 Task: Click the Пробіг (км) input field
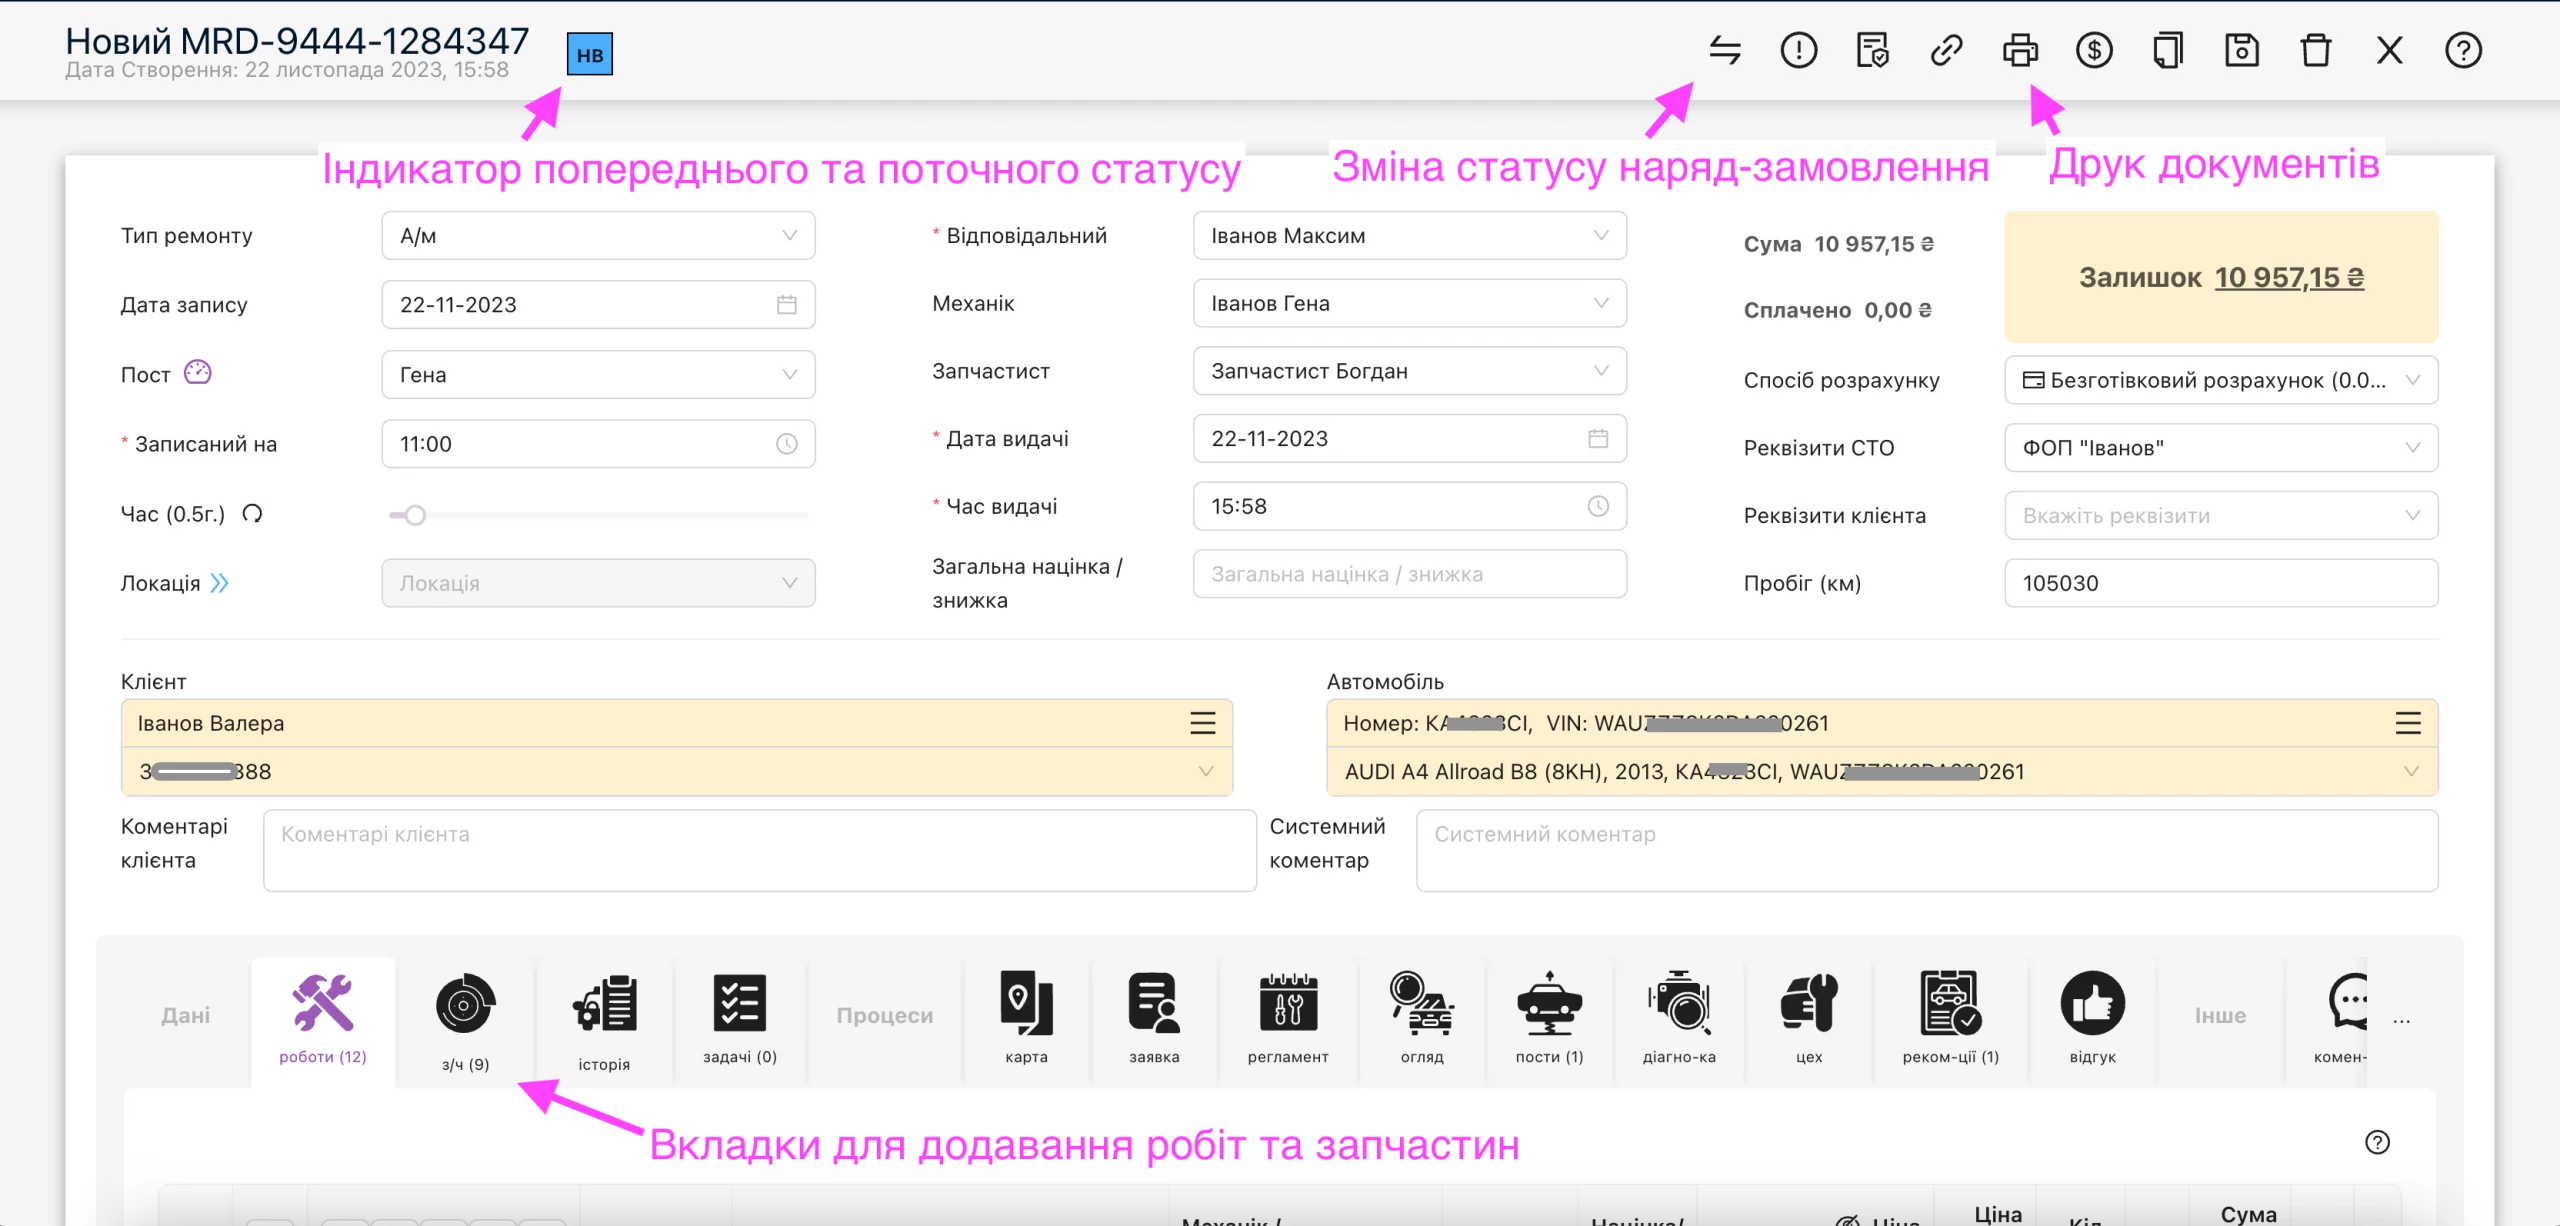pyautogui.click(x=2221, y=583)
